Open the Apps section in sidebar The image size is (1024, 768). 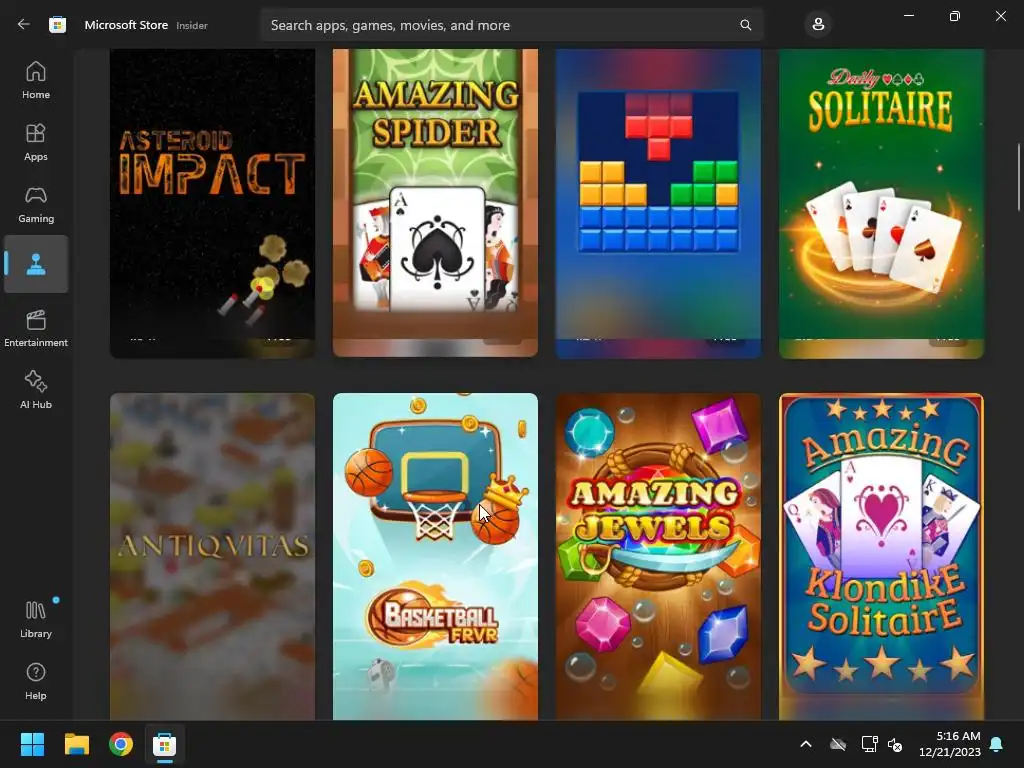click(36, 142)
